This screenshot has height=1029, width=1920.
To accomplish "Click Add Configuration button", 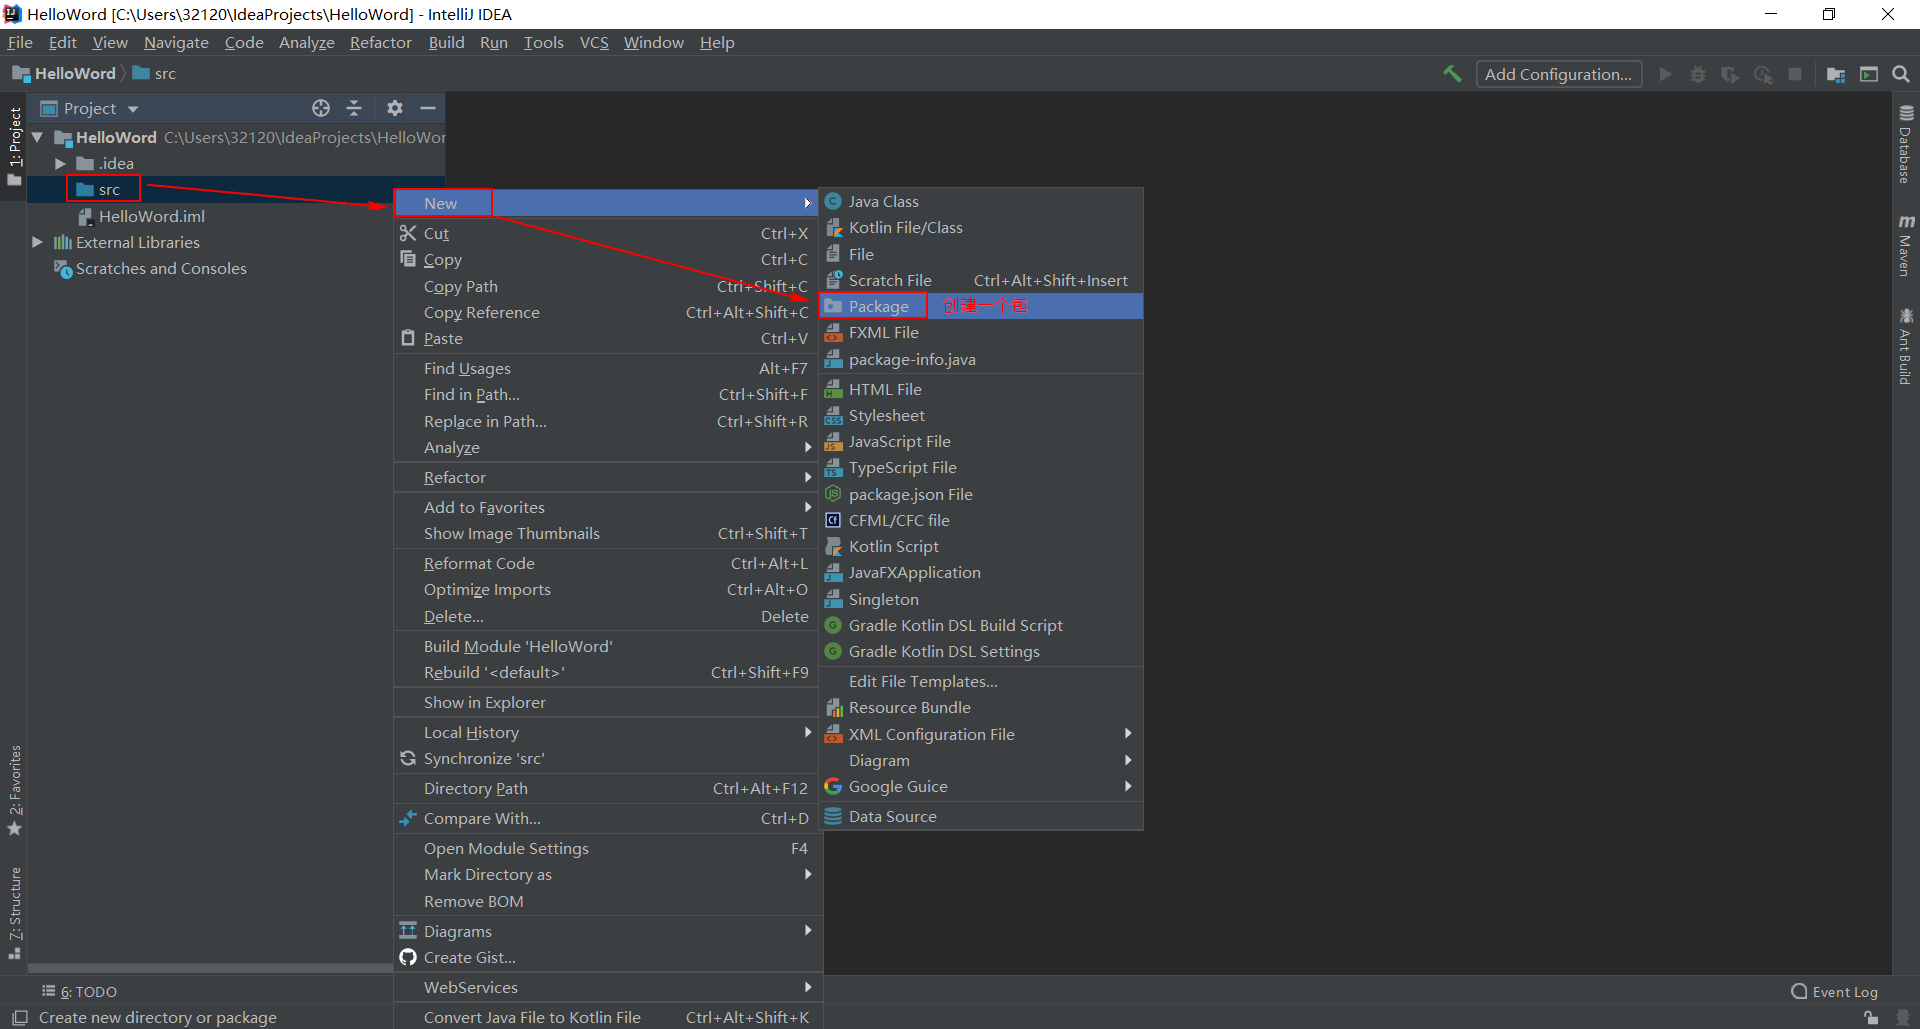I will pos(1558,74).
